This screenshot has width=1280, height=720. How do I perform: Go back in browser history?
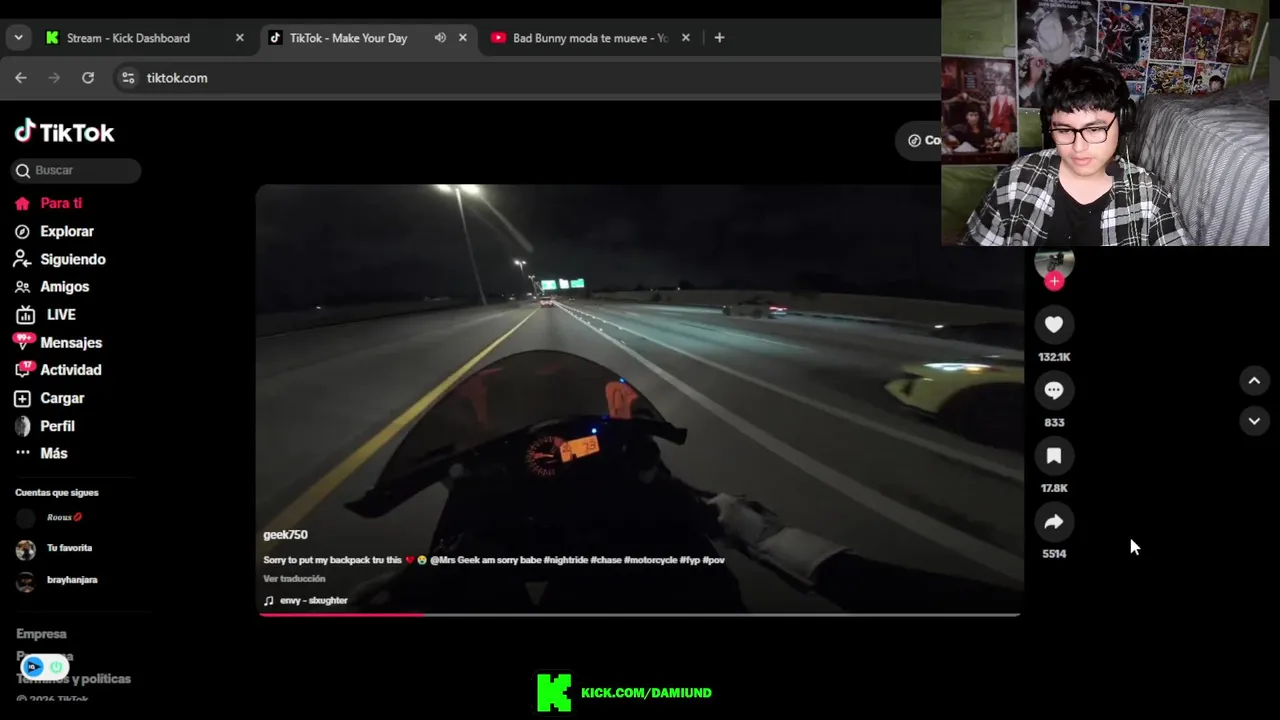pos(21,78)
